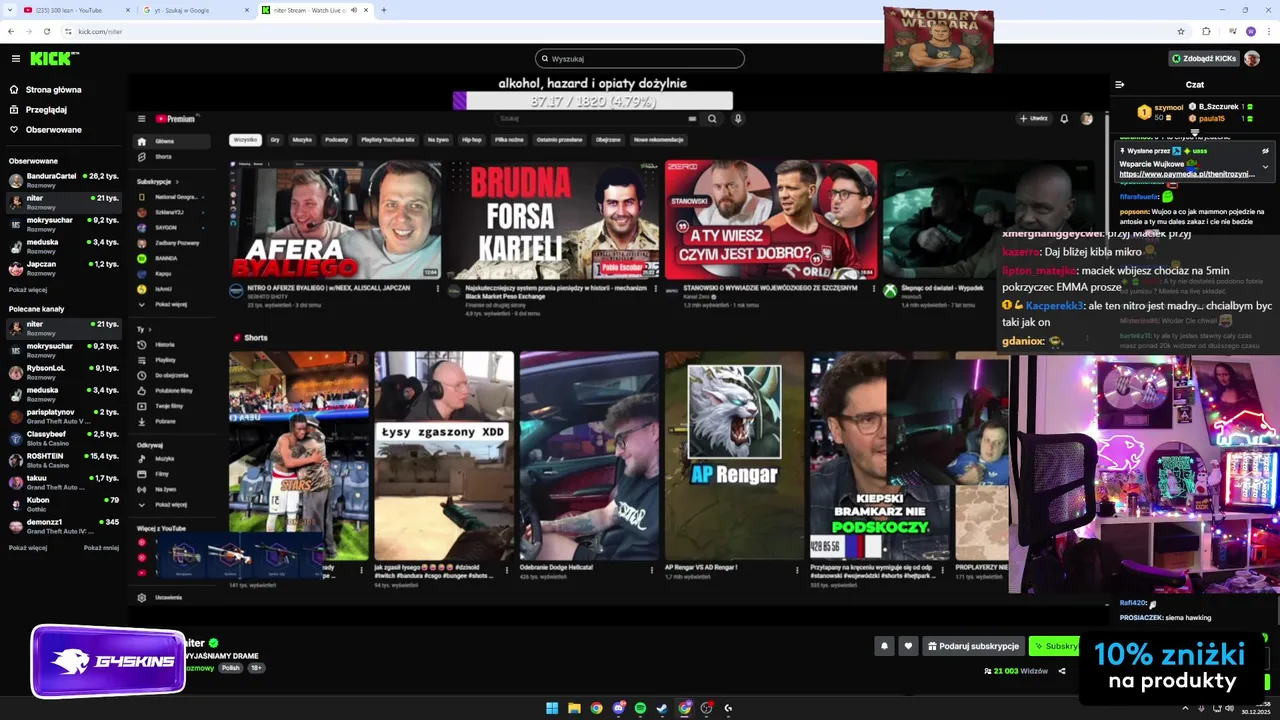Click YouTube Premium logo in stream

(x=175, y=119)
